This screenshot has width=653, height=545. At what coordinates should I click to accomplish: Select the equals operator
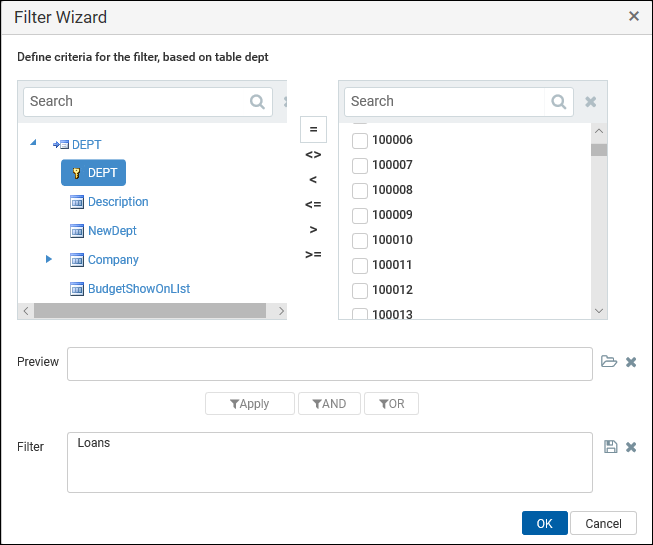[313, 129]
